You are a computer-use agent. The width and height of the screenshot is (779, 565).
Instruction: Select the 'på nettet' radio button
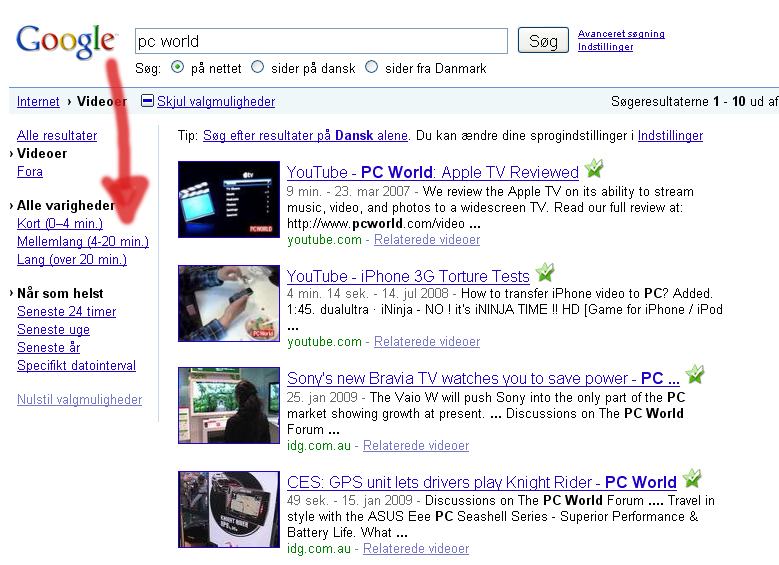pos(178,68)
